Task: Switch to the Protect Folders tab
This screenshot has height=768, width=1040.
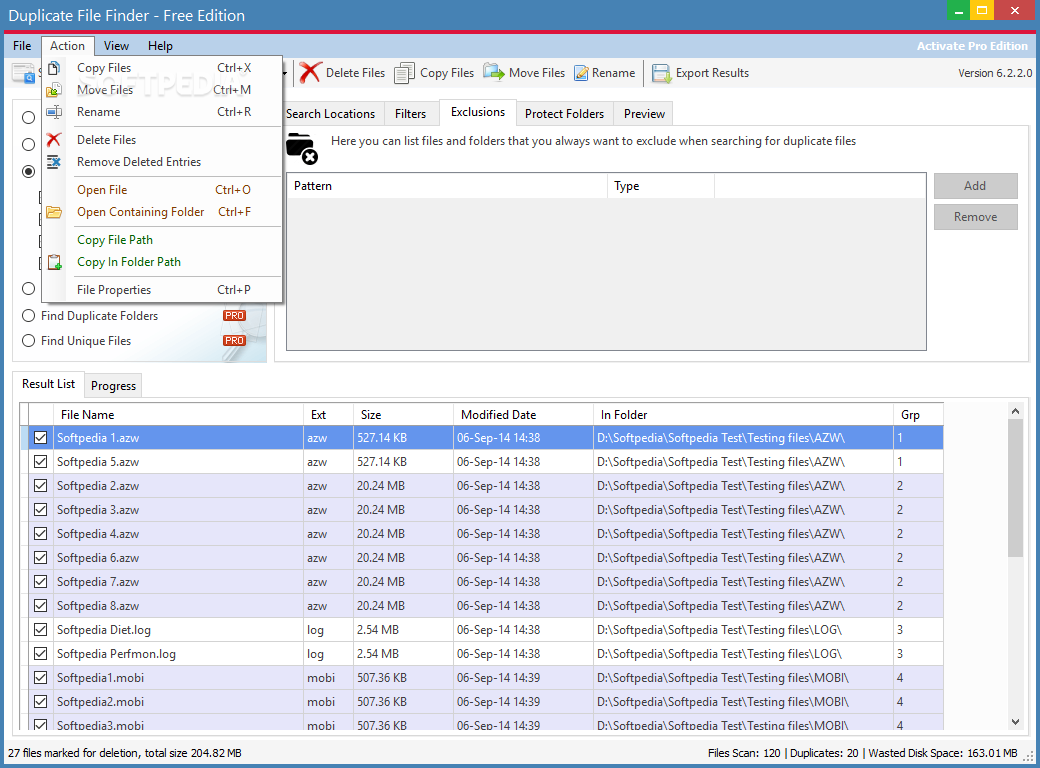Action: click(564, 114)
